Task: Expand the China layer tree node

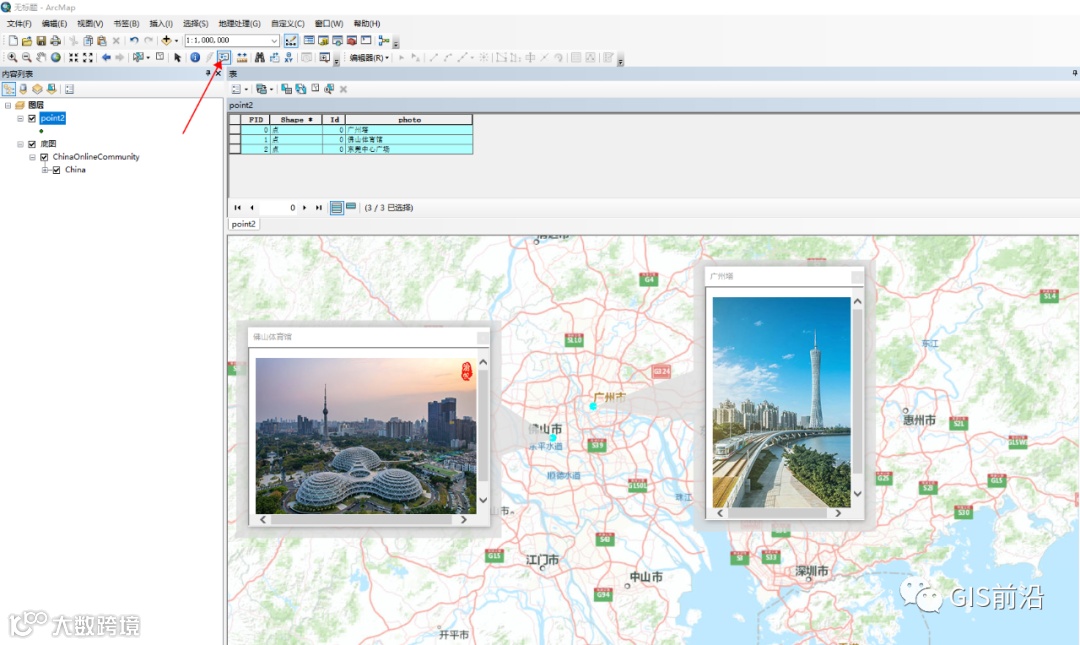Action: click(44, 170)
